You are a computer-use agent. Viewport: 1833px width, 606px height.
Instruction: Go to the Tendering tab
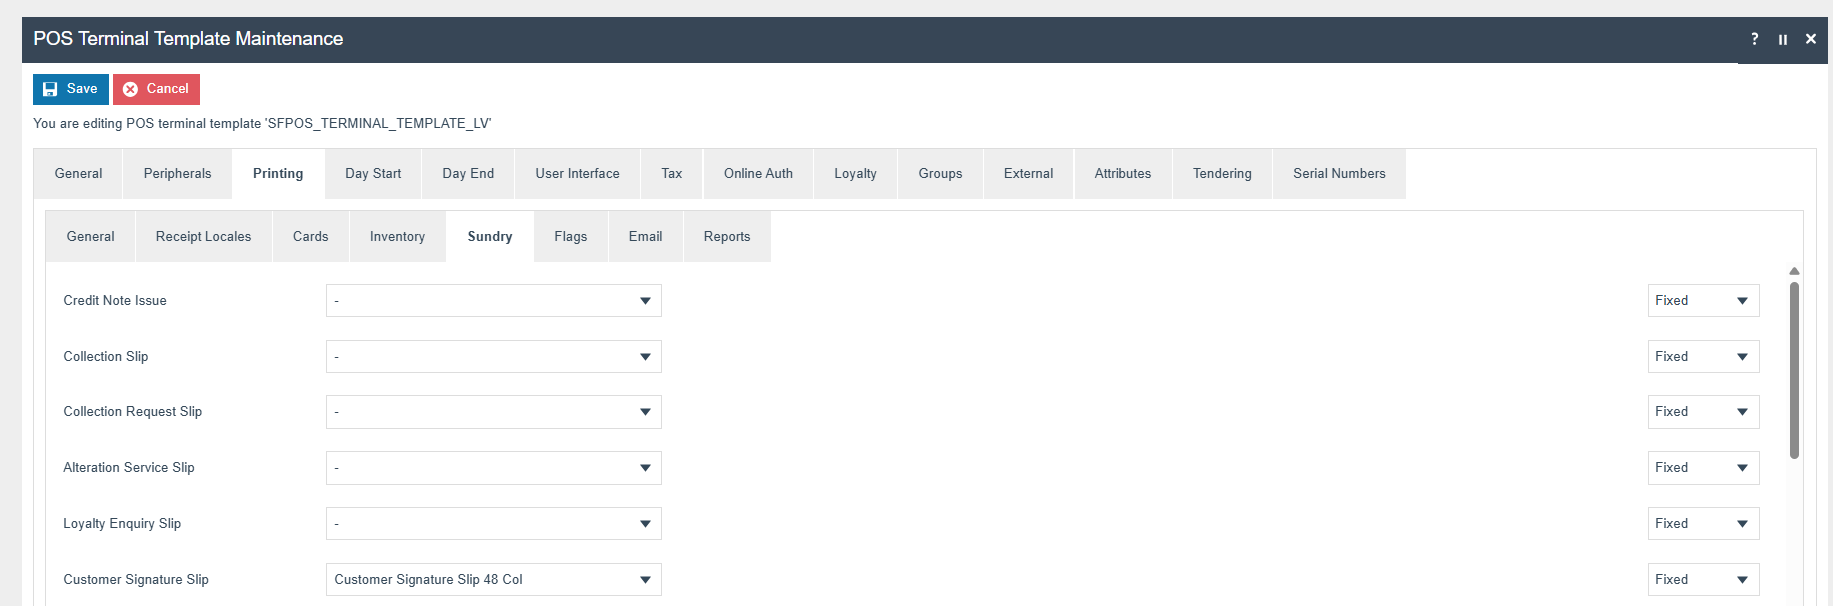(1221, 174)
